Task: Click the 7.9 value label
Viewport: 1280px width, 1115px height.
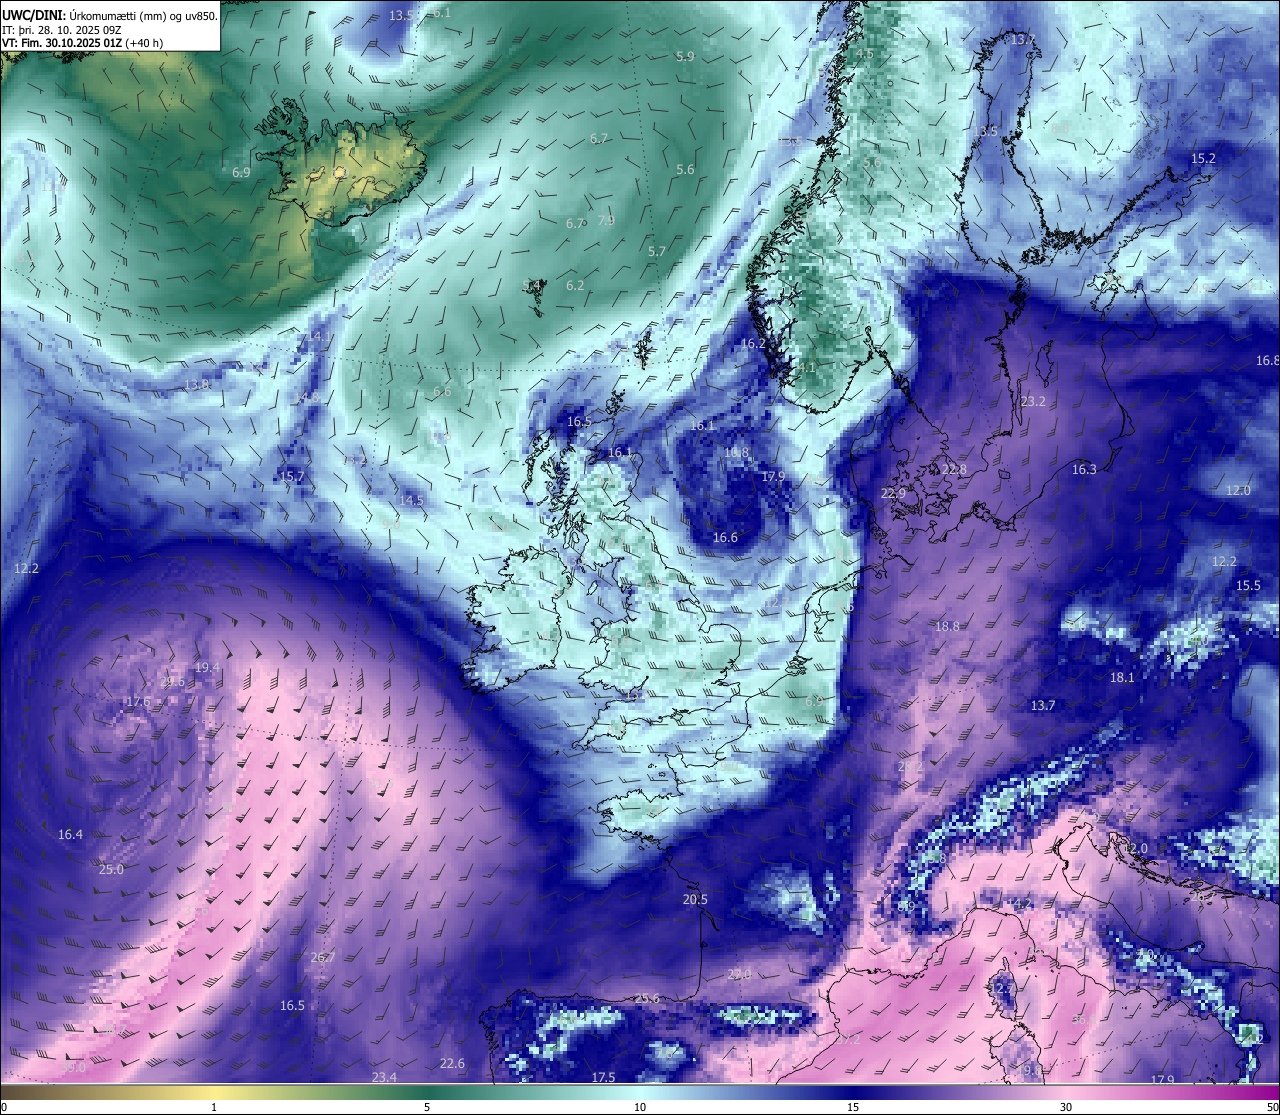Action: [606, 221]
